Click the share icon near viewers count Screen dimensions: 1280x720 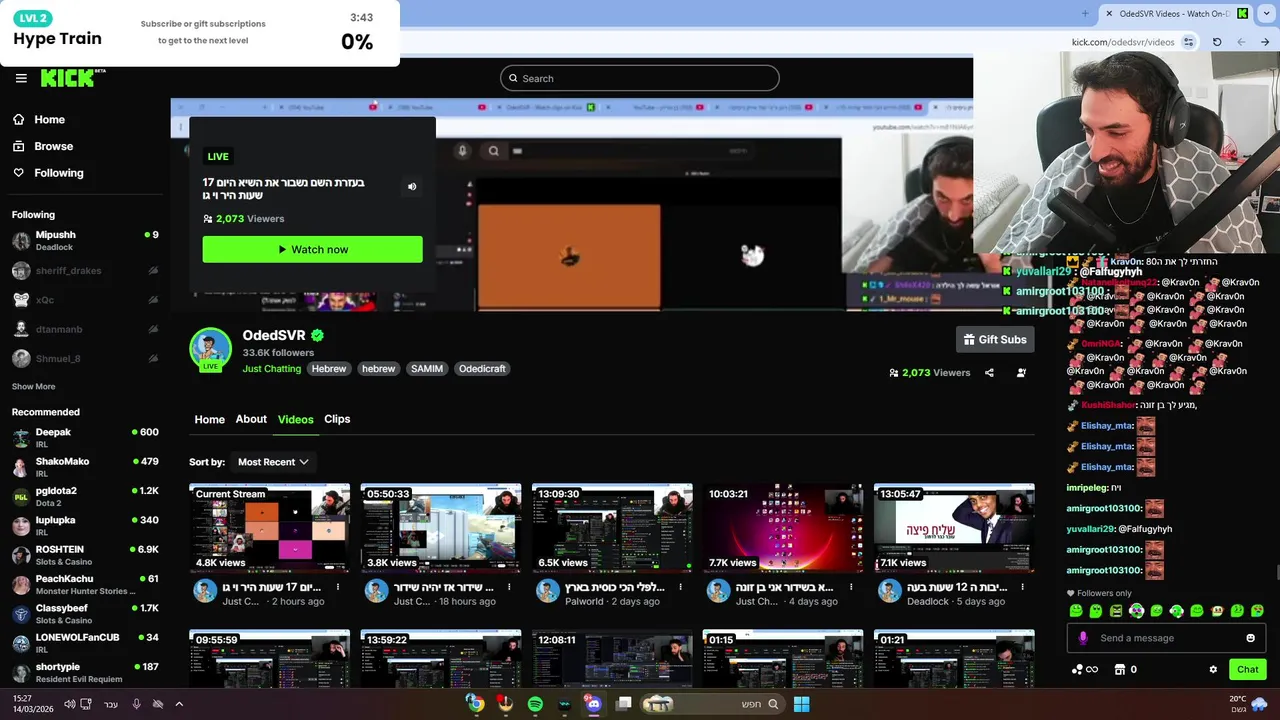(989, 373)
